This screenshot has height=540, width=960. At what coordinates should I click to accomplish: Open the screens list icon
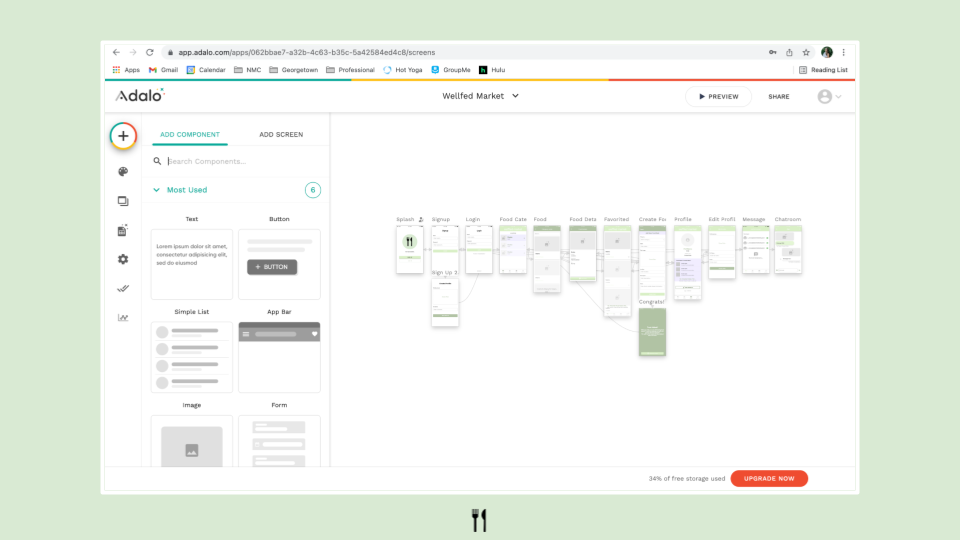click(x=123, y=201)
